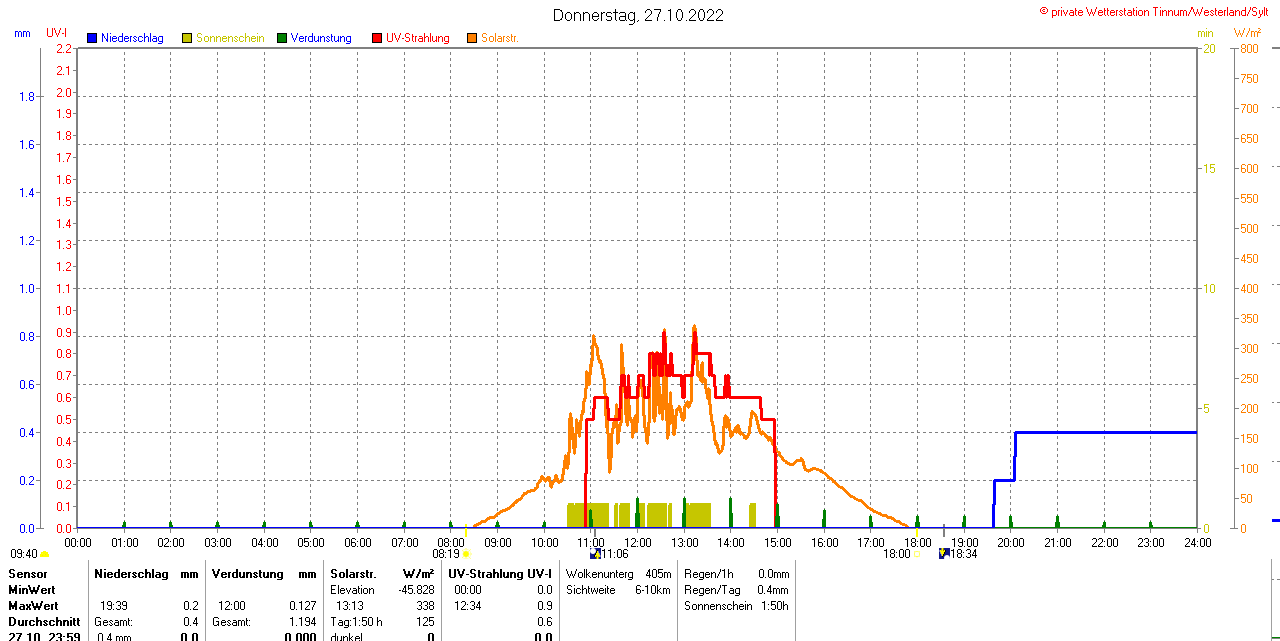The image size is (1280, 641).
Task: Click the Regen/Tag 0.4mm value
Action: point(736,590)
